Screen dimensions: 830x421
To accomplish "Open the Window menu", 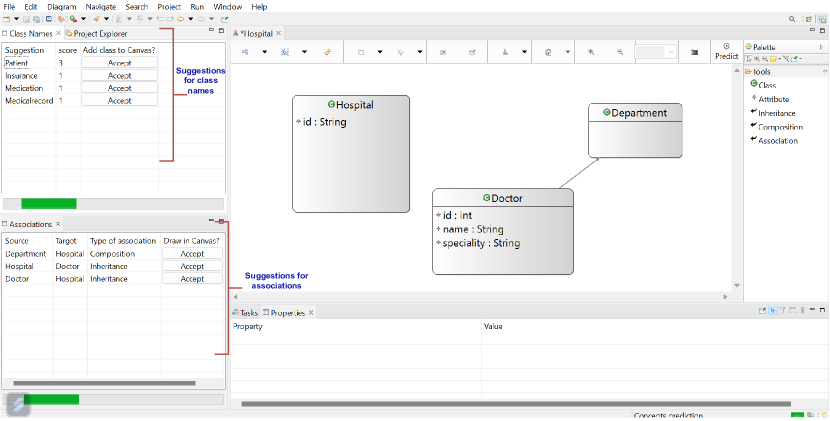I will tap(228, 7).
